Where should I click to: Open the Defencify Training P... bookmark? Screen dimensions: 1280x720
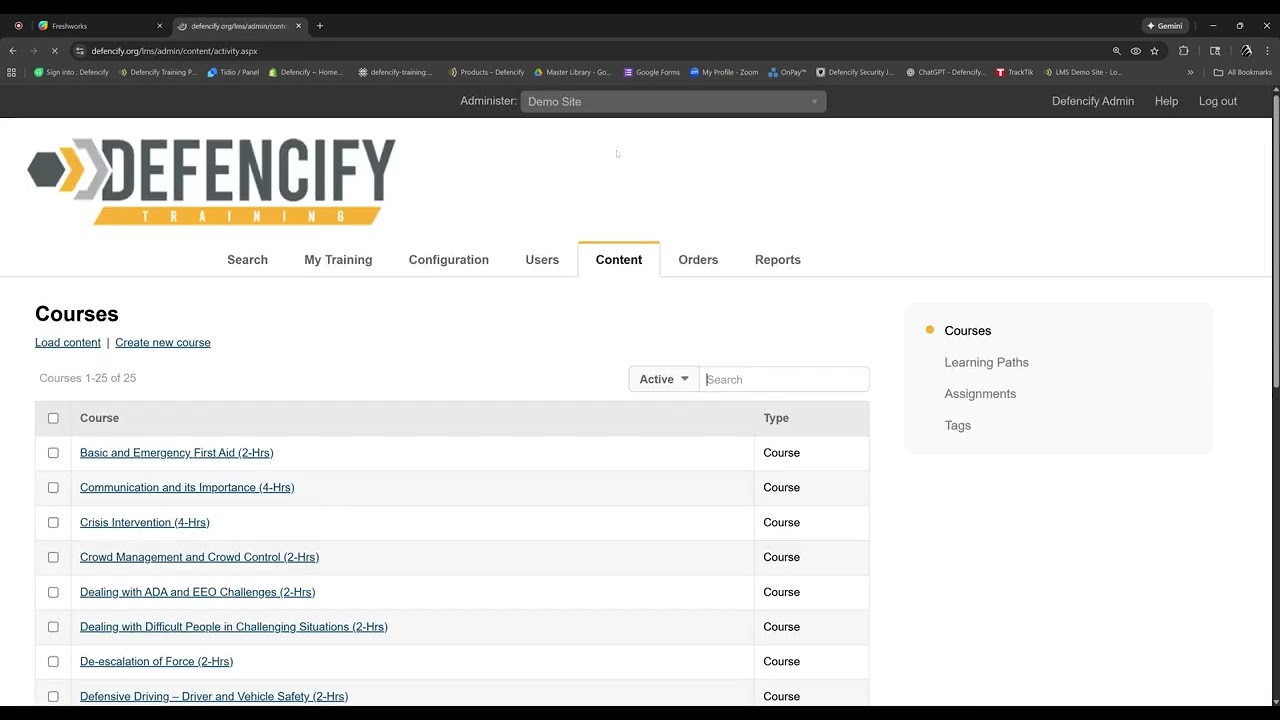(157, 72)
